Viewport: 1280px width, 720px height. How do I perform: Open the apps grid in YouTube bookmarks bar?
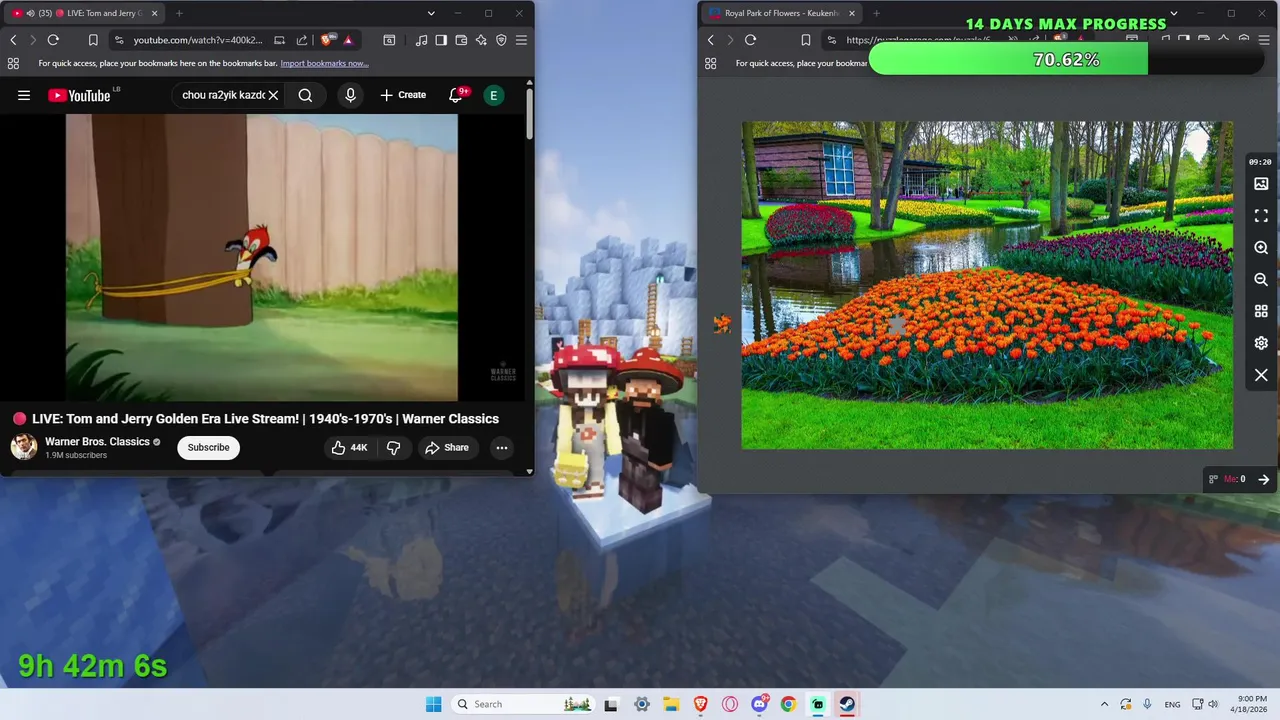(x=13, y=63)
